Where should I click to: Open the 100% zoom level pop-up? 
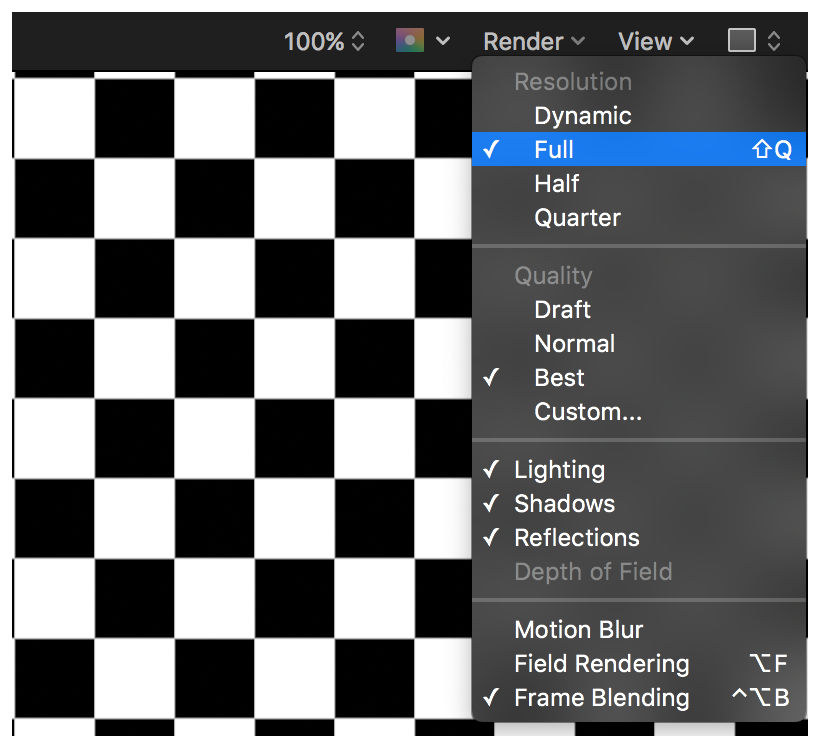[324, 41]
